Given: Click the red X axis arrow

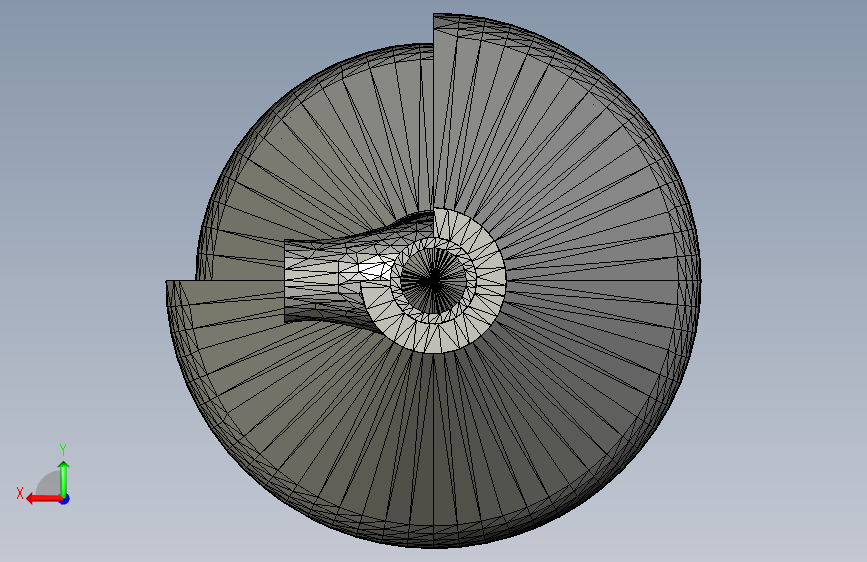Looking at the screenshot, I should click(44, 499).
